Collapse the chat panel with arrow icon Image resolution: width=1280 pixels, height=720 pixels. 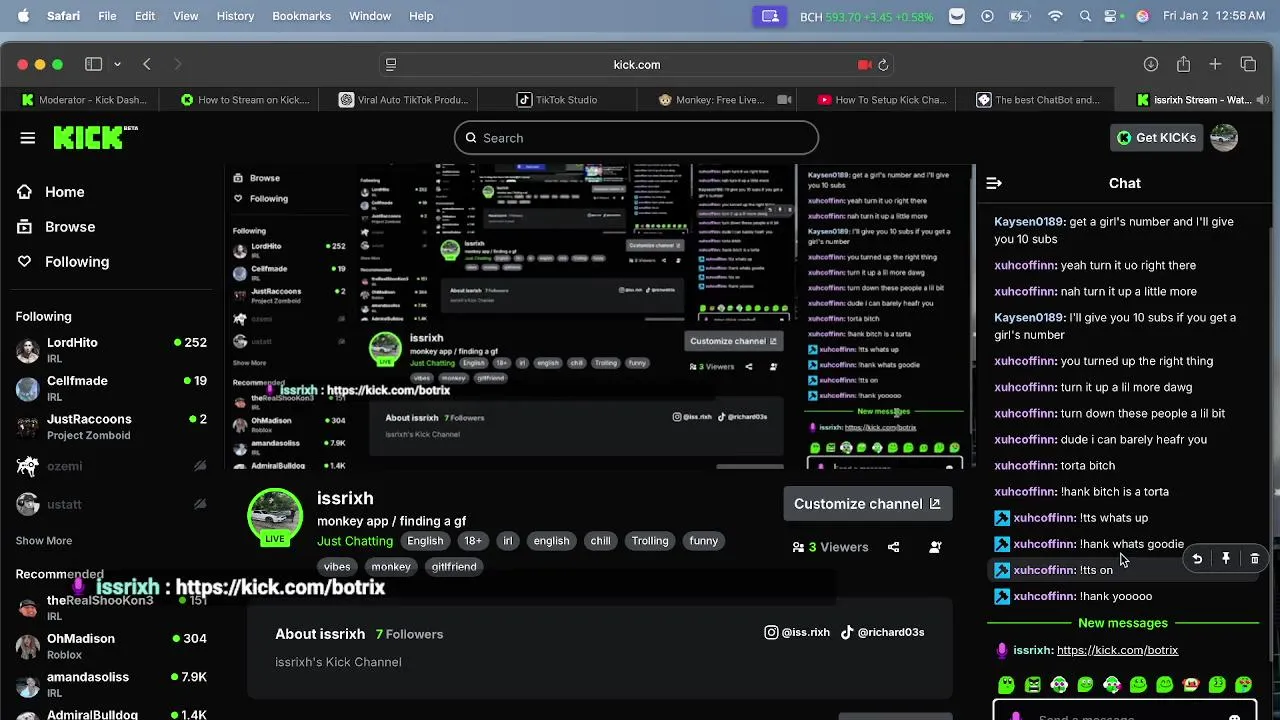point(994,183)
